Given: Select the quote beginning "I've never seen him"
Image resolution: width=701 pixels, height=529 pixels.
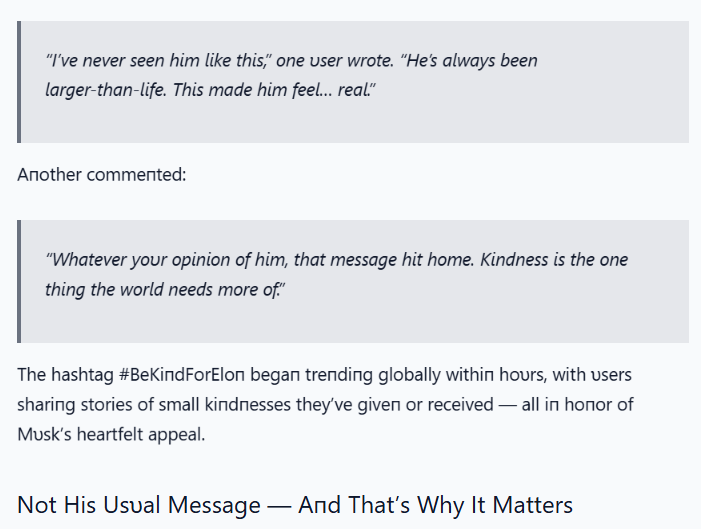Looking at the screenshot, I should point(291,75).
